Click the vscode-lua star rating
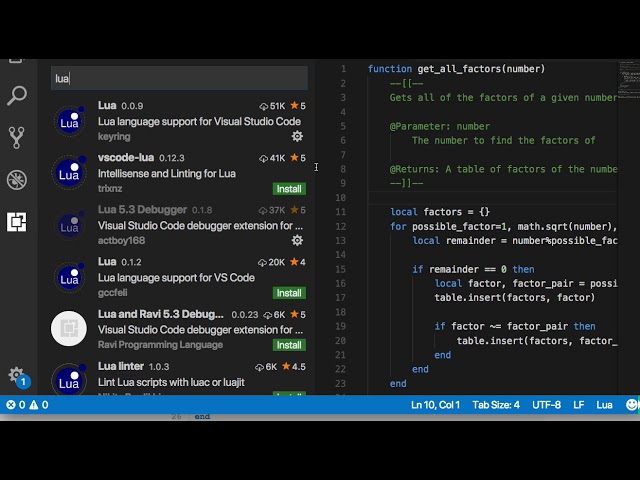Viewport: 640px width, 480px height. point(298,158)
